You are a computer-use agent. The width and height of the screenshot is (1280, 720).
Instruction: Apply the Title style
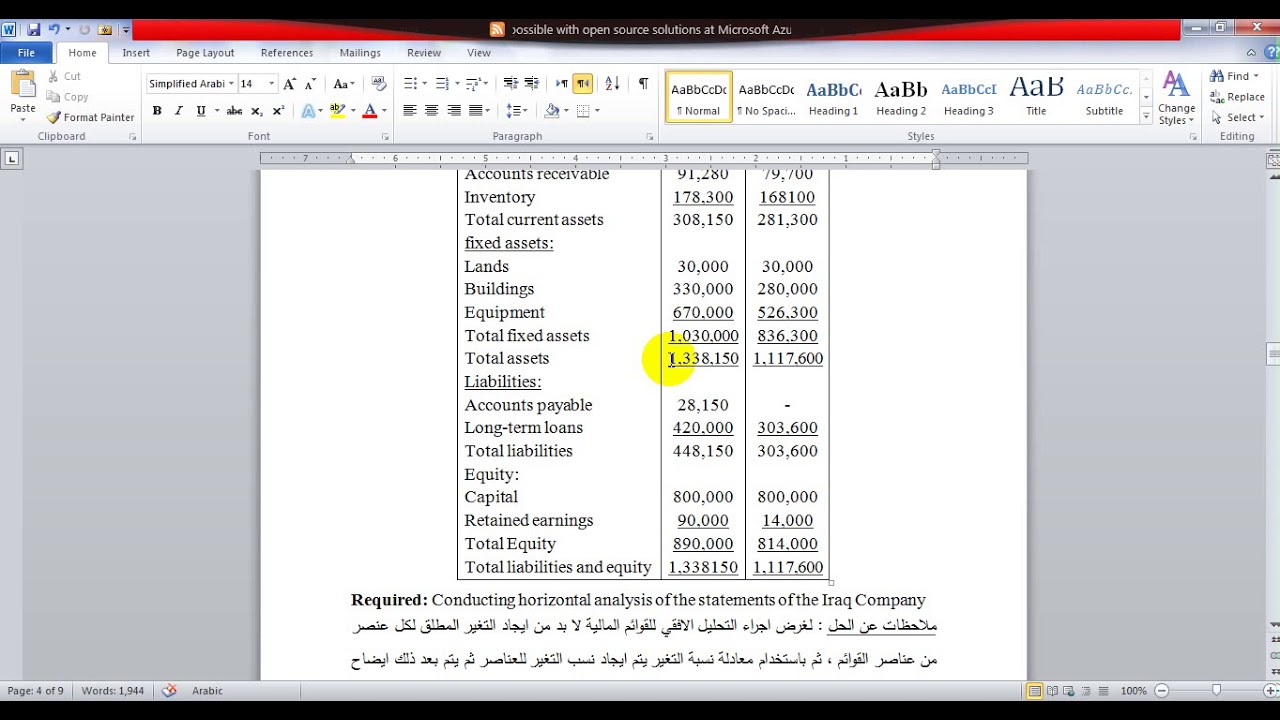(1036, 97)
